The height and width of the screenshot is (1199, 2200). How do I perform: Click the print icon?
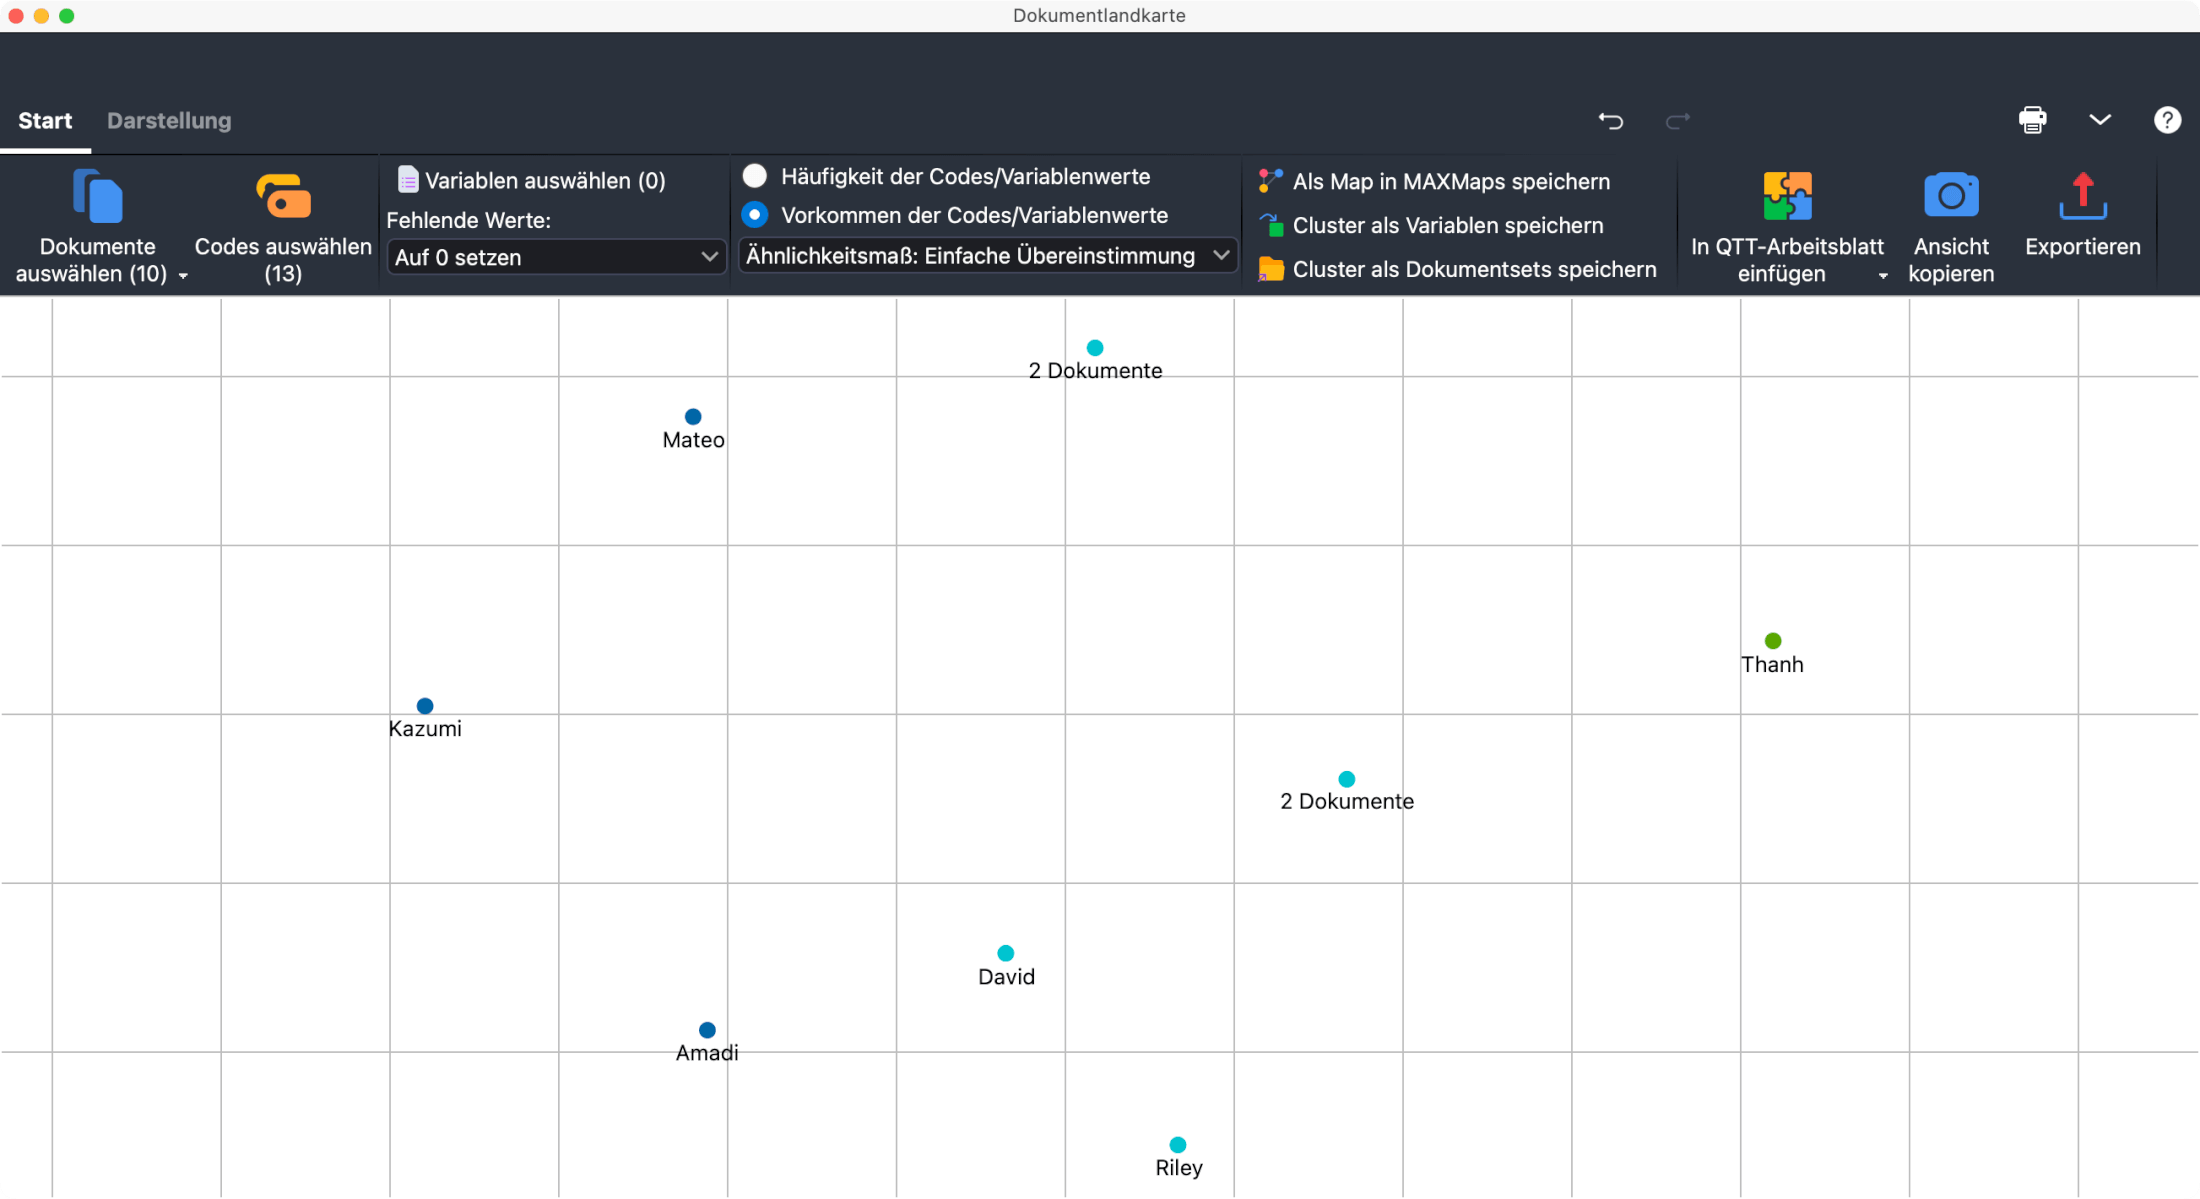click(x=2032, y=120)
